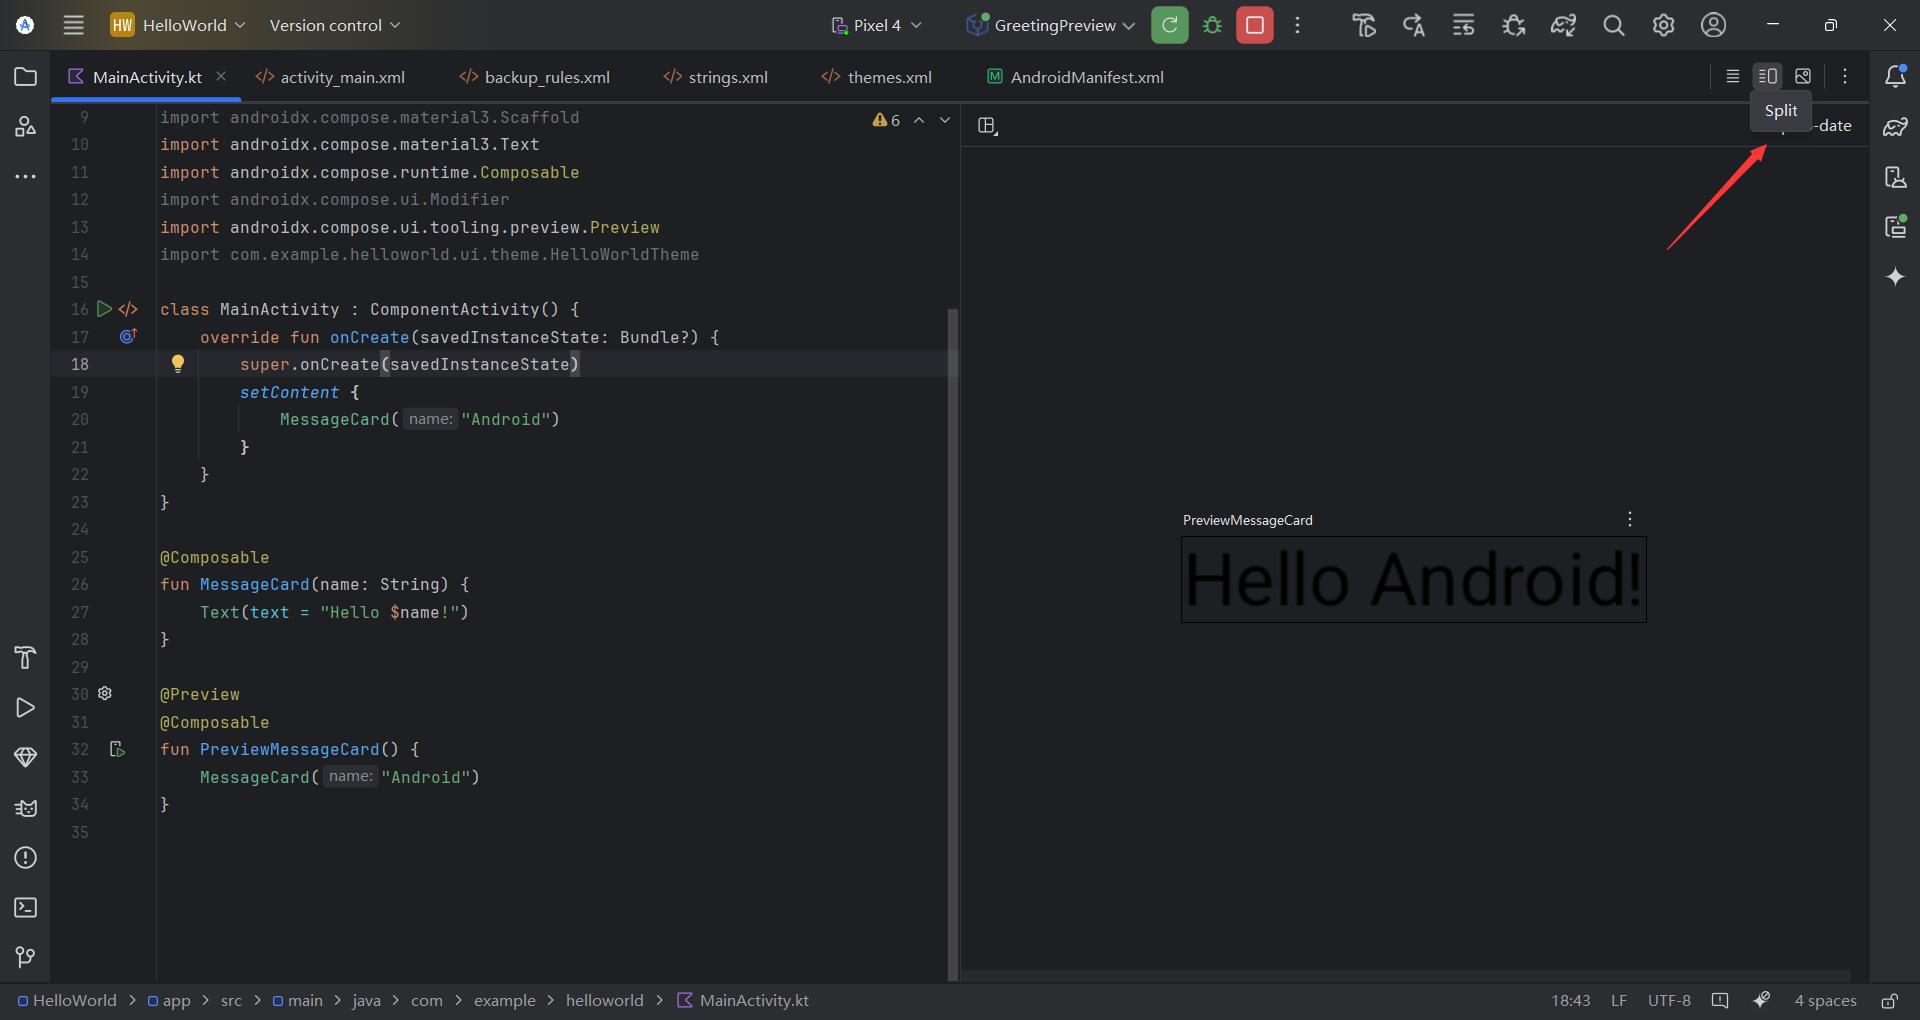This screenshot has height=1020, width=1920.
Task: Open the Gemini sparkle tool window
Action: click(1895, 277)
